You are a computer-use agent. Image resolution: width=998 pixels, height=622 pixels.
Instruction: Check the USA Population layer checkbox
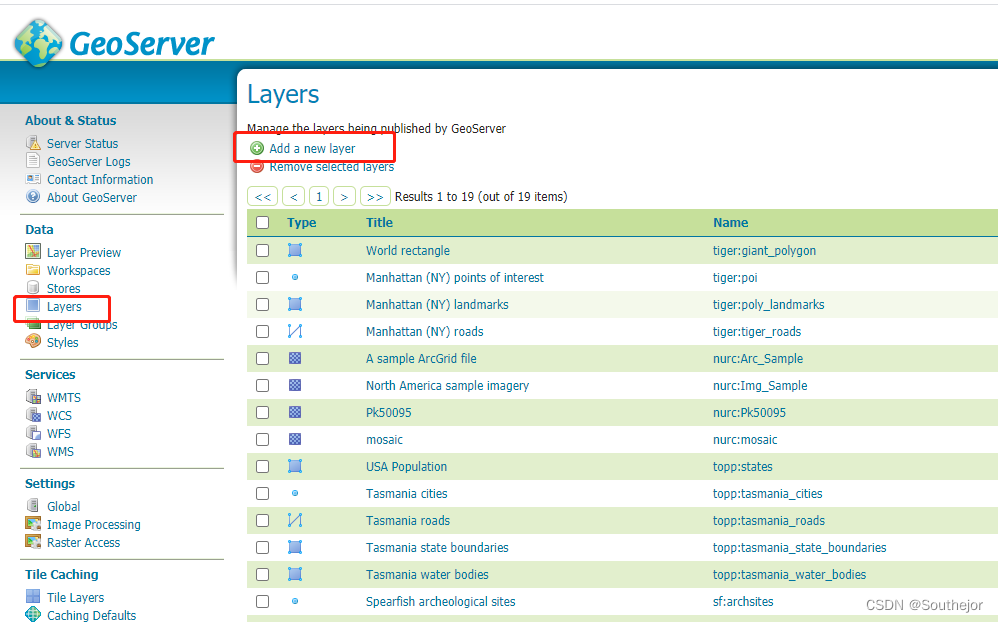[262, 467]
